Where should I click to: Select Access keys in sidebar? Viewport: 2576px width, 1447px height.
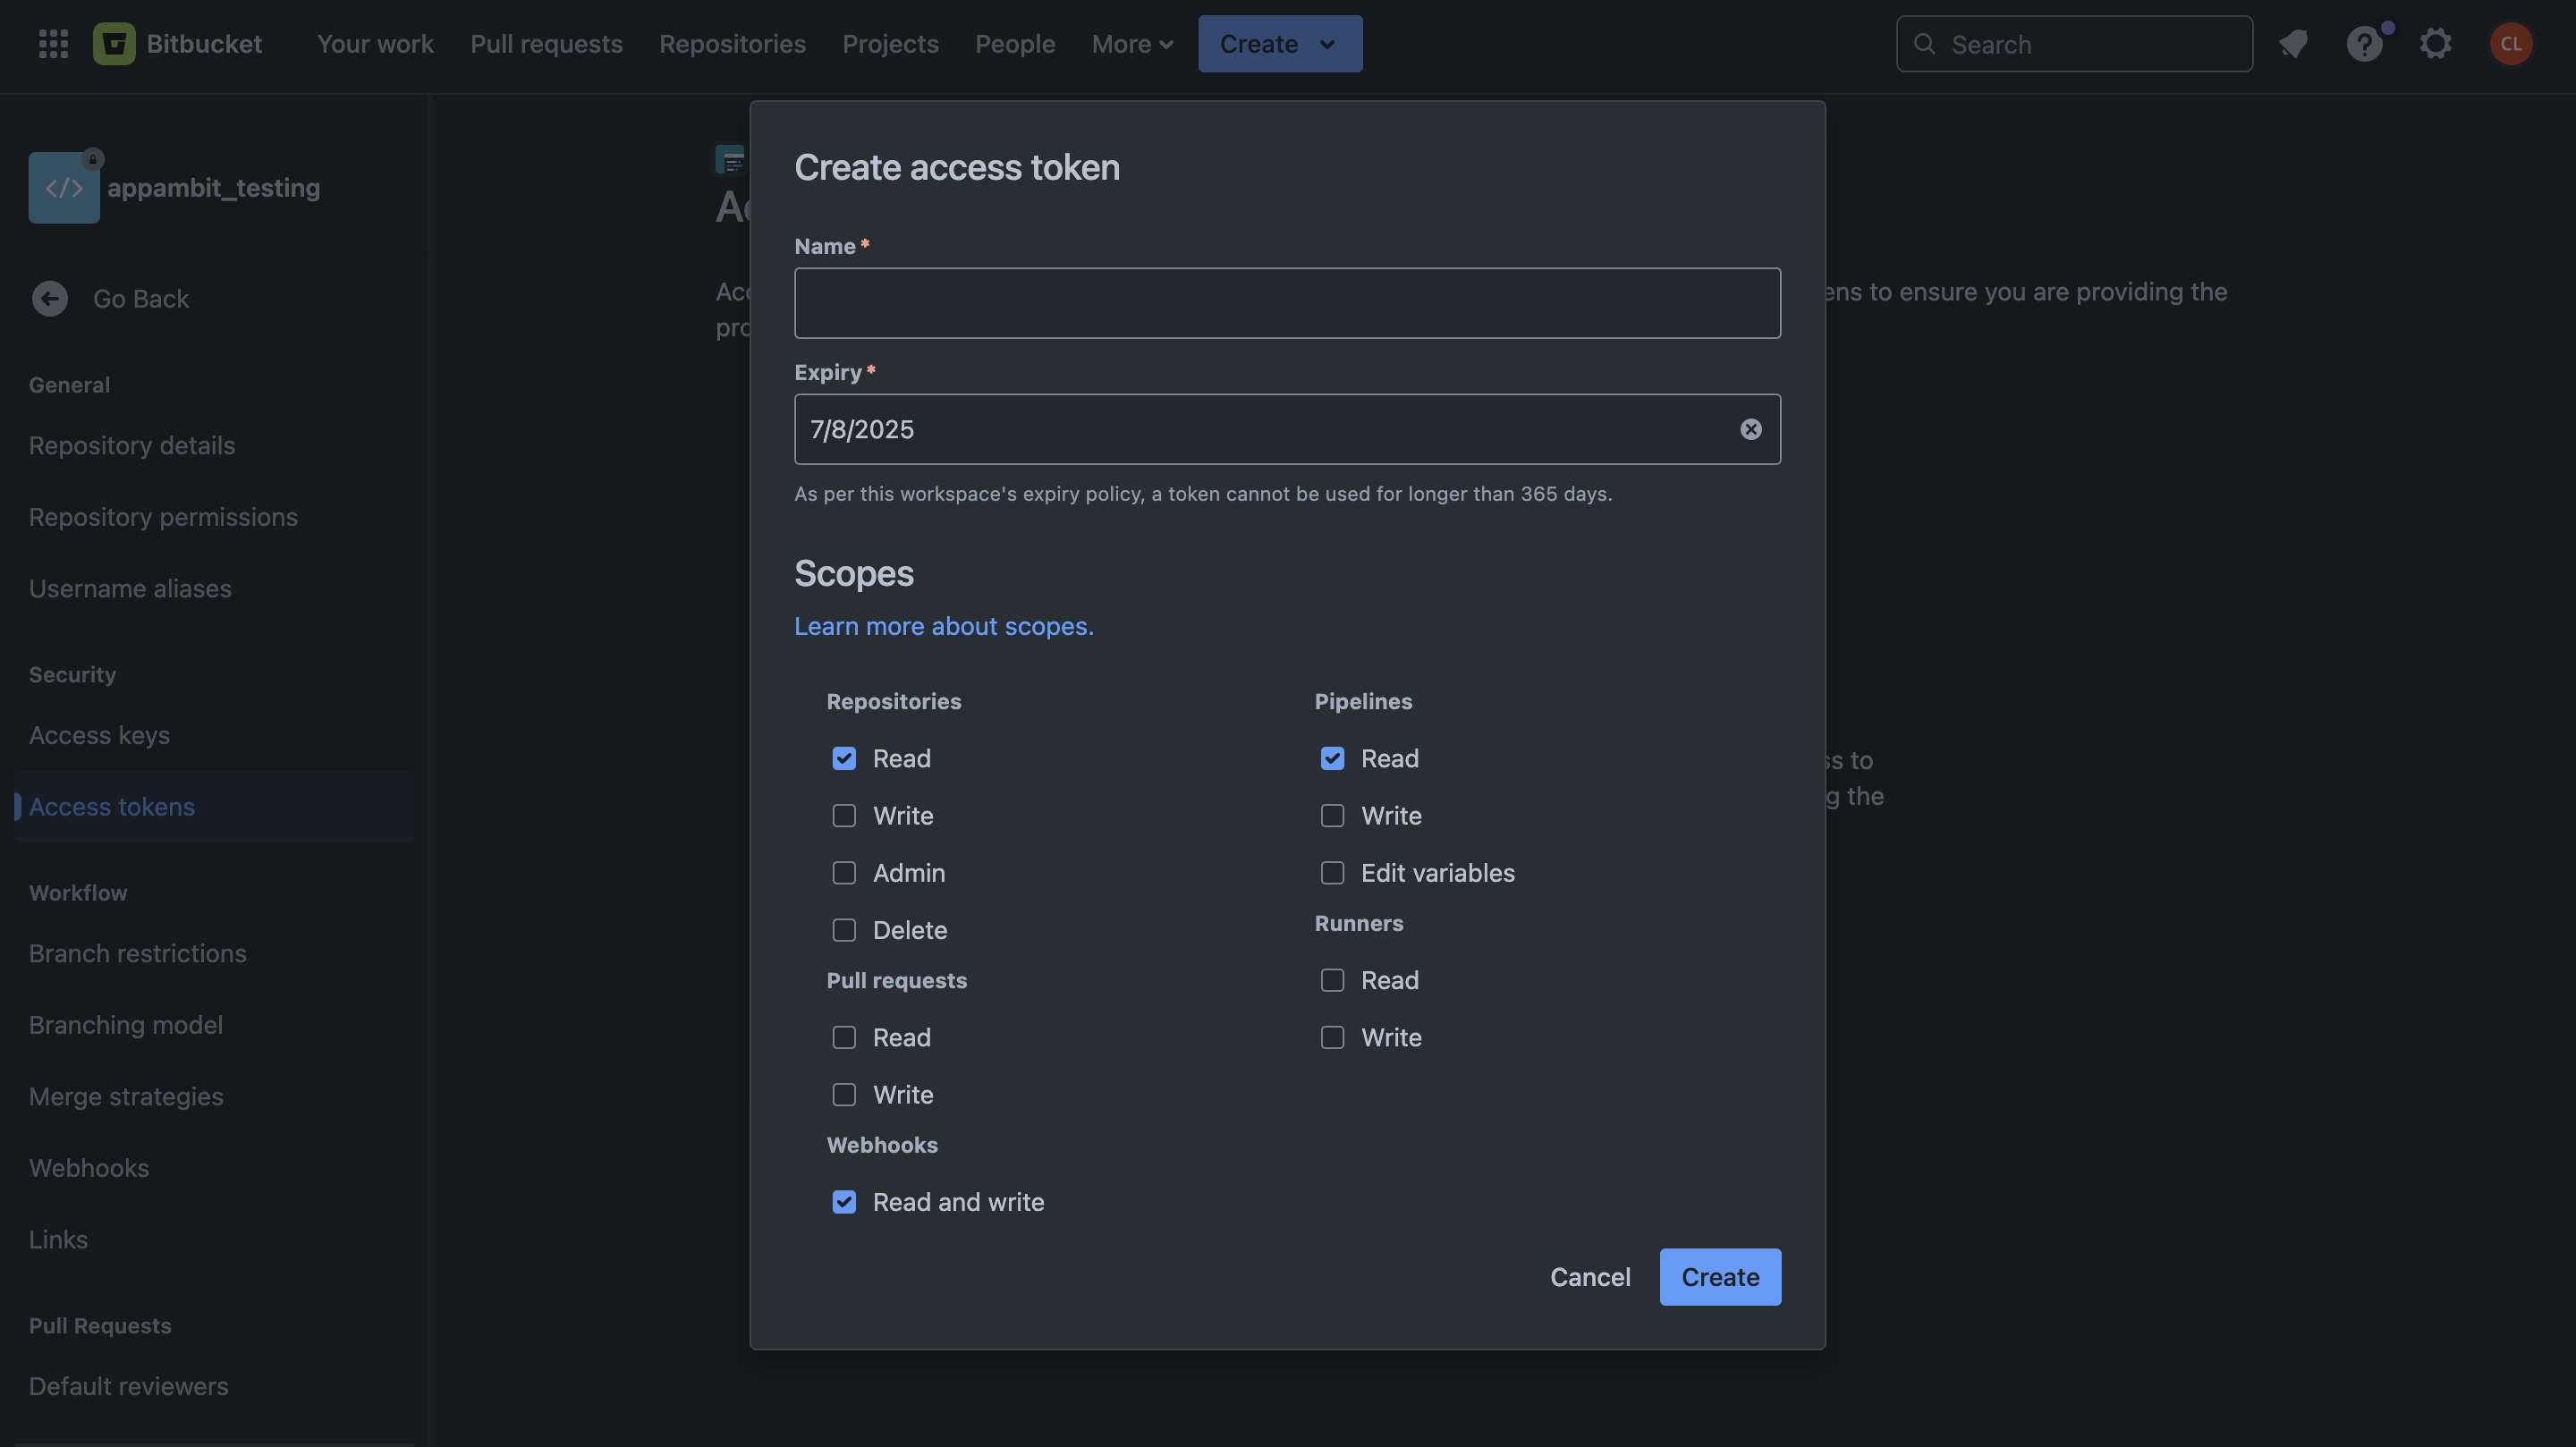pyautogui.click(x=99, y=735)
